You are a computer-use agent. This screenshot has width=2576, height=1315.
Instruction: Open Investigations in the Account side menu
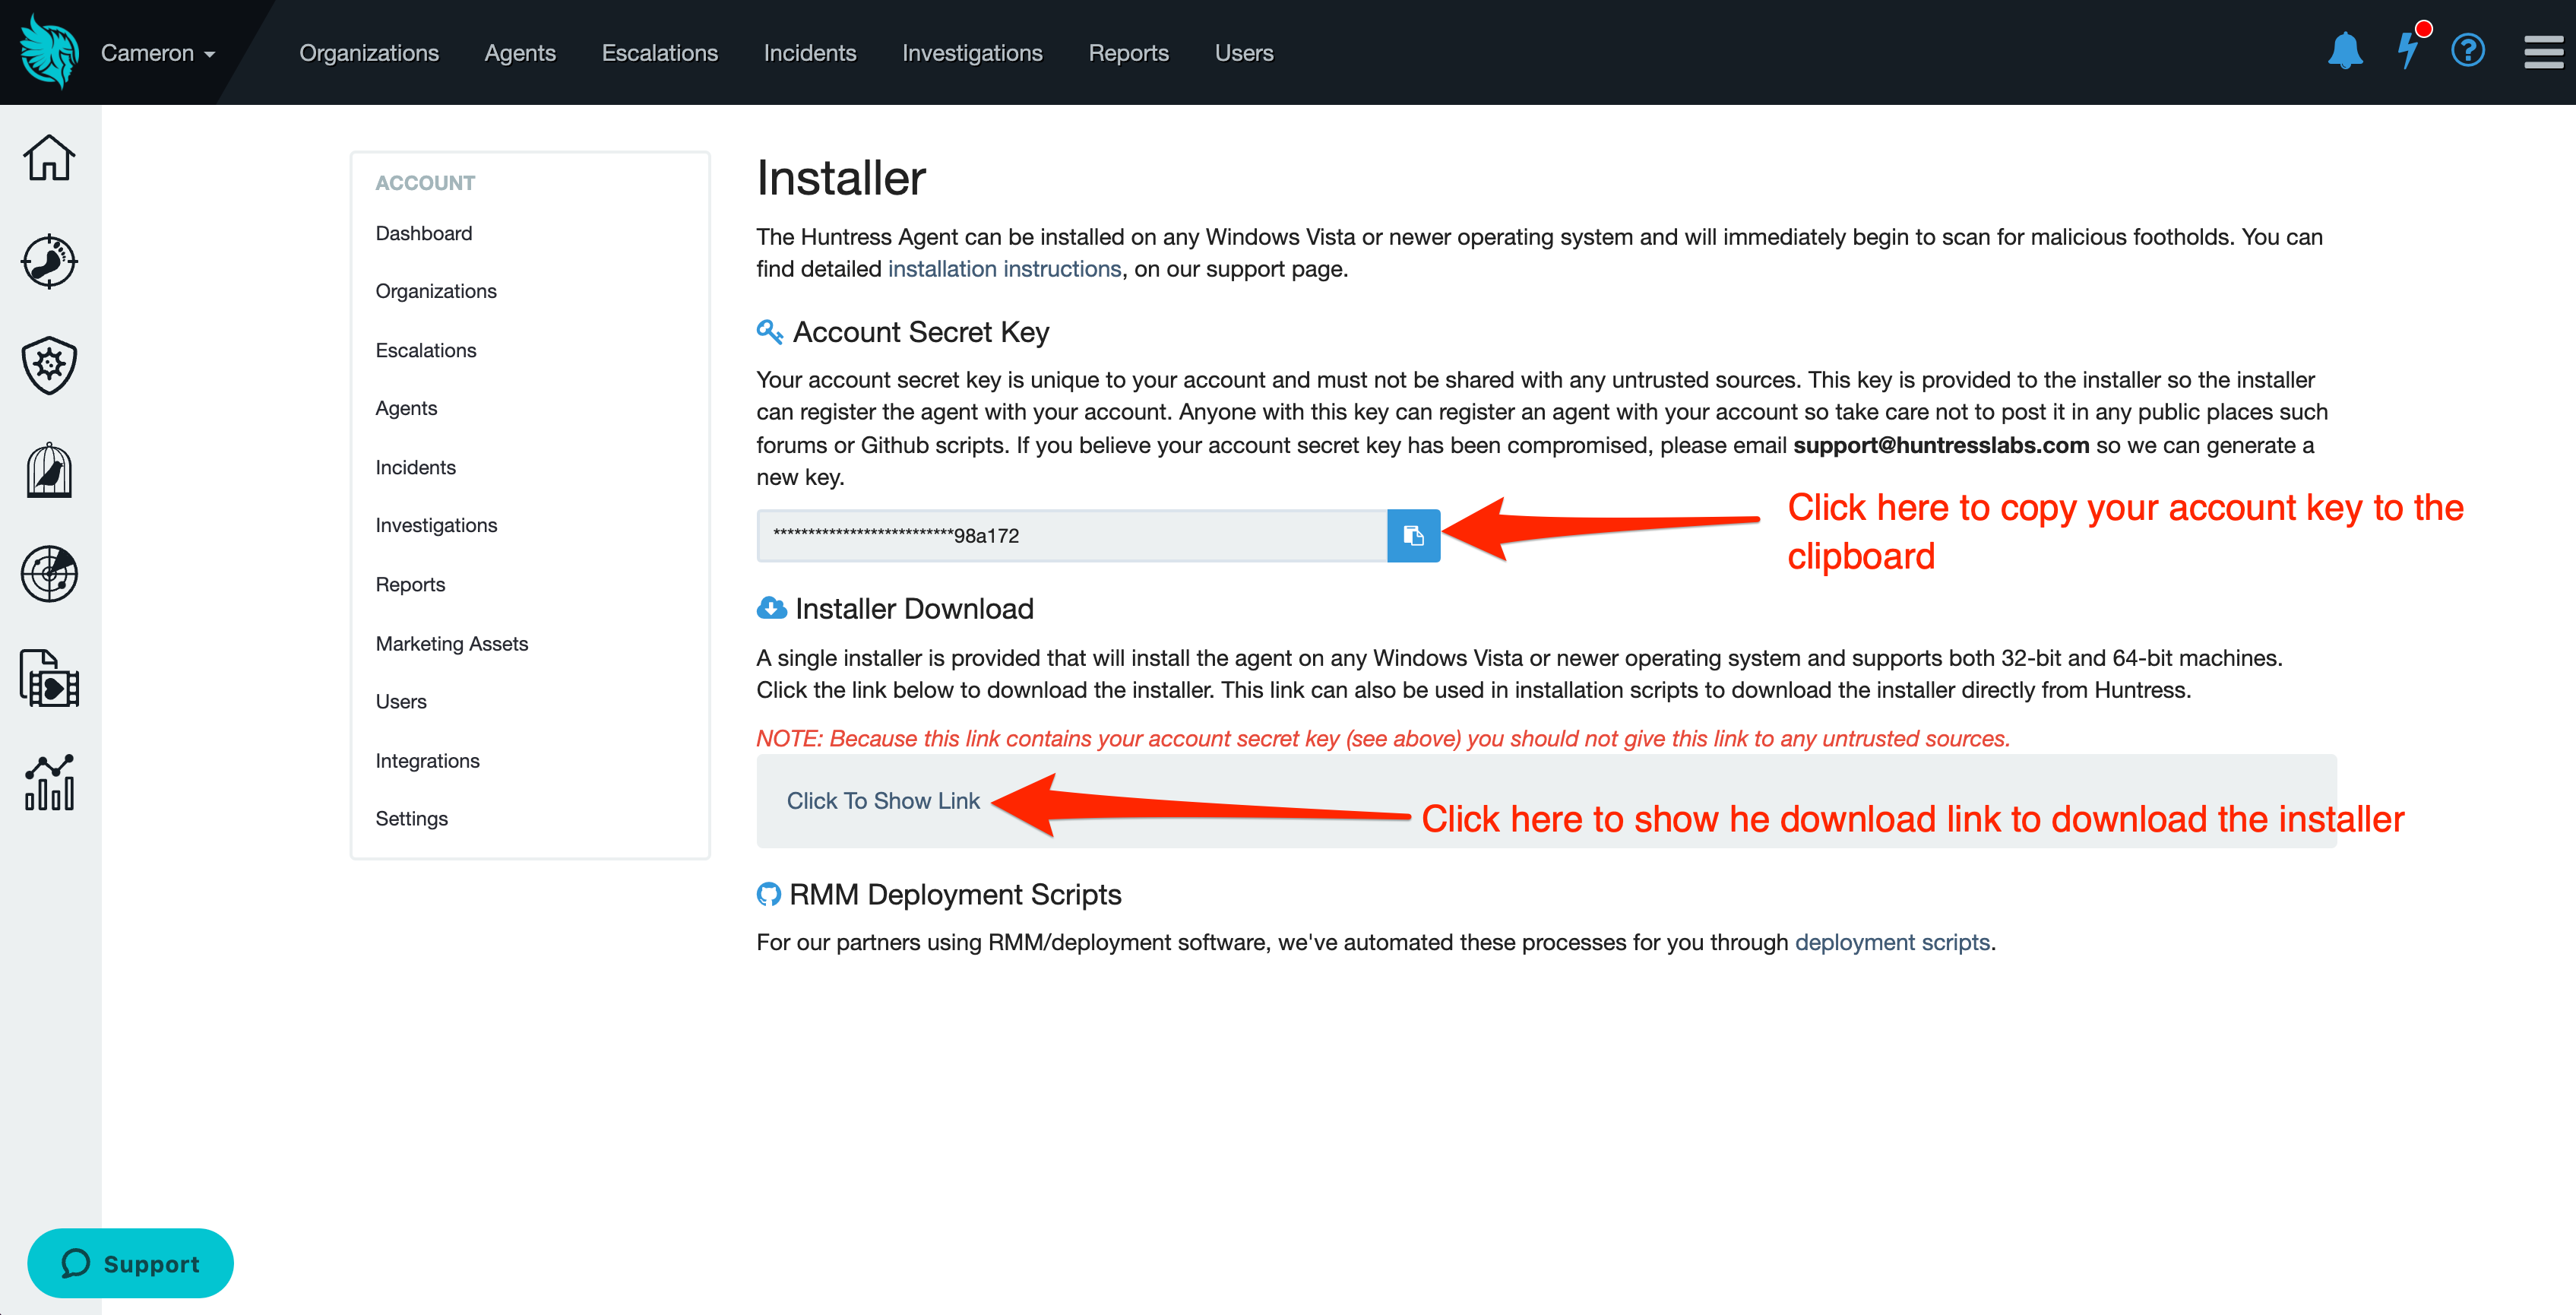pyautogui.click(x=436, y=525)
